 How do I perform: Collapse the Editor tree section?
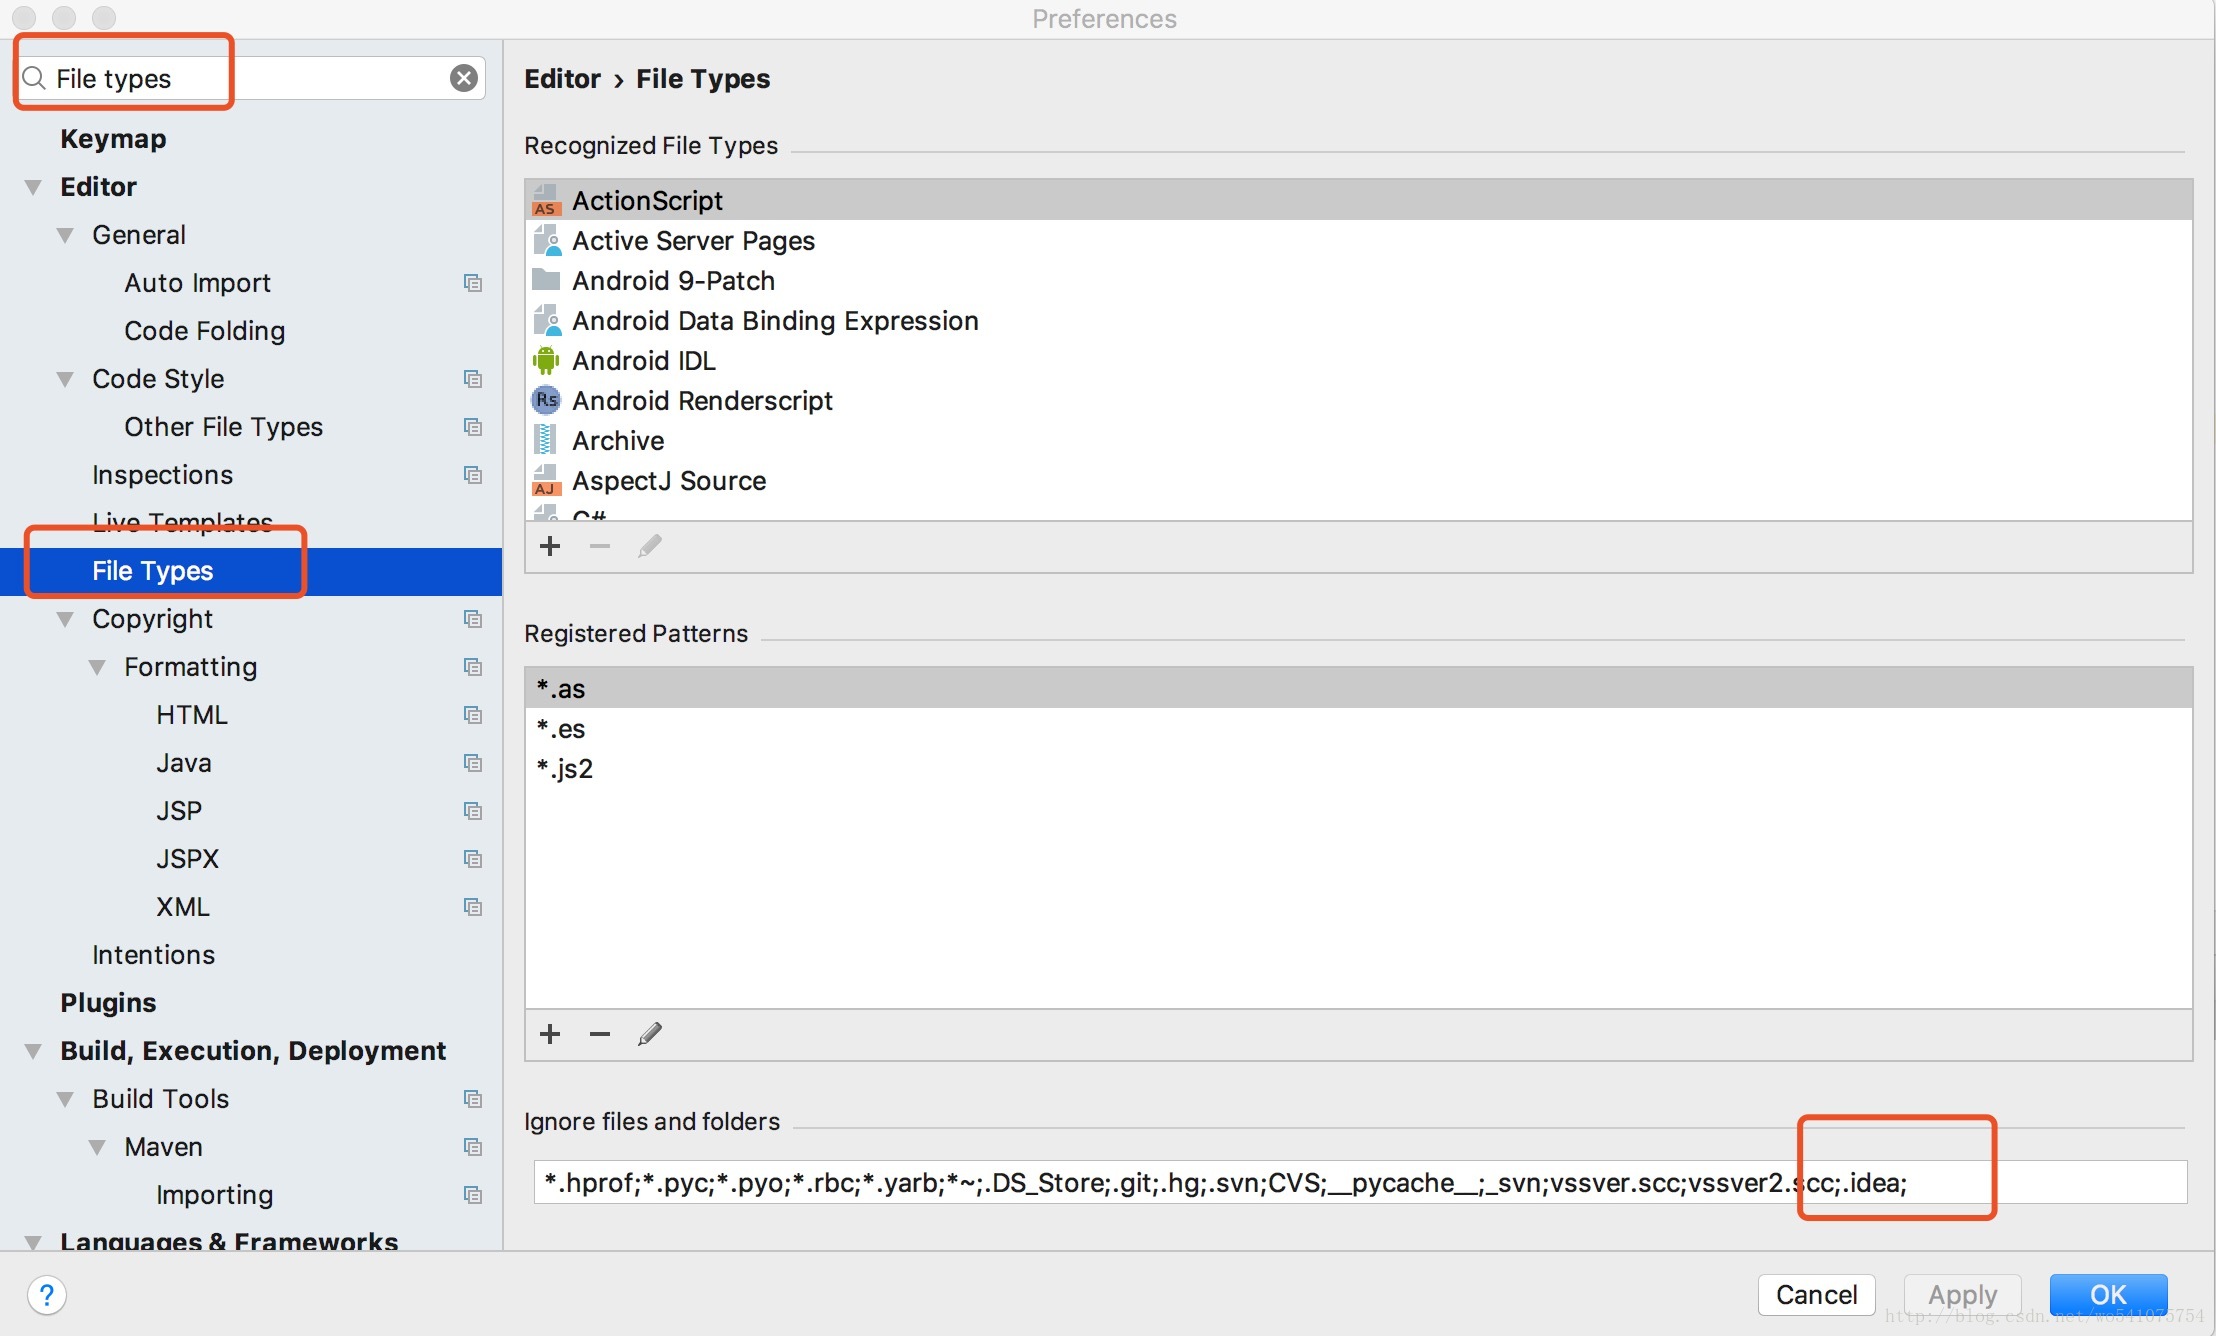click(x=33, y=187)
